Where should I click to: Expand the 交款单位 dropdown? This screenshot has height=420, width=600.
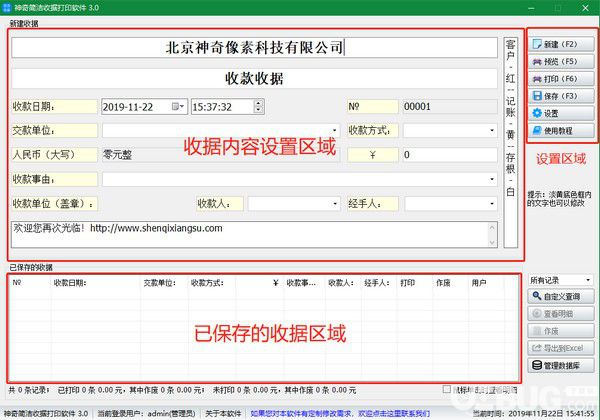[x=334, y=131]
